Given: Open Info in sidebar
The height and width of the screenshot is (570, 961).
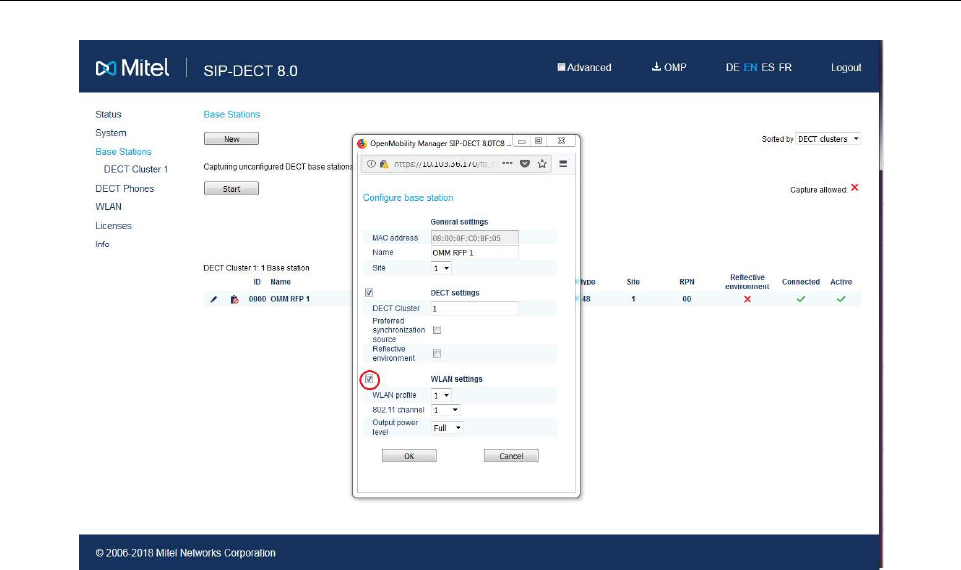Looking at the screenshot, I should 102,244.
